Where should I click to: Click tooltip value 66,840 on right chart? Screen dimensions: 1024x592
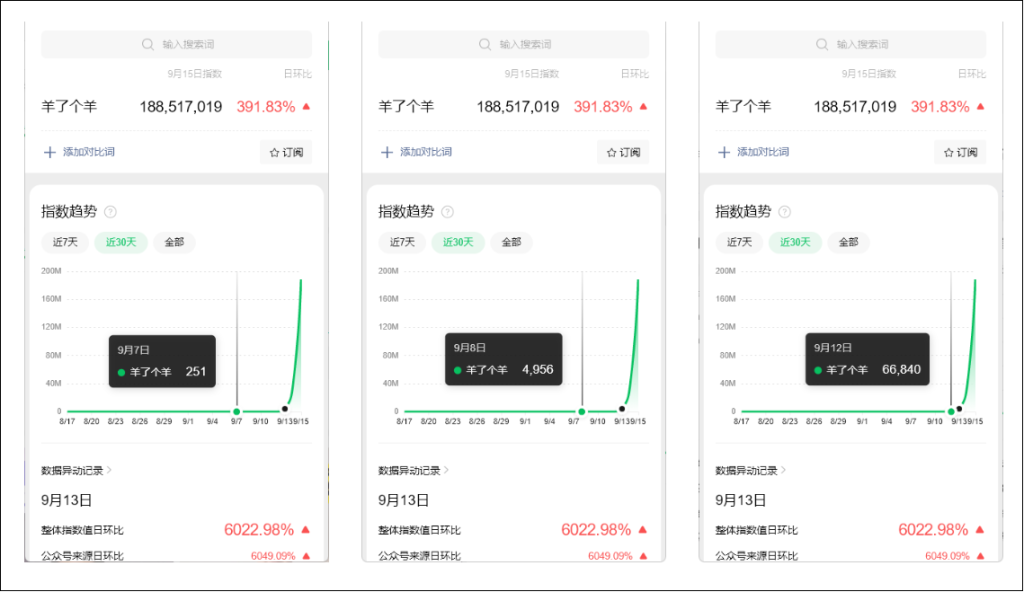tap(901, 370)
